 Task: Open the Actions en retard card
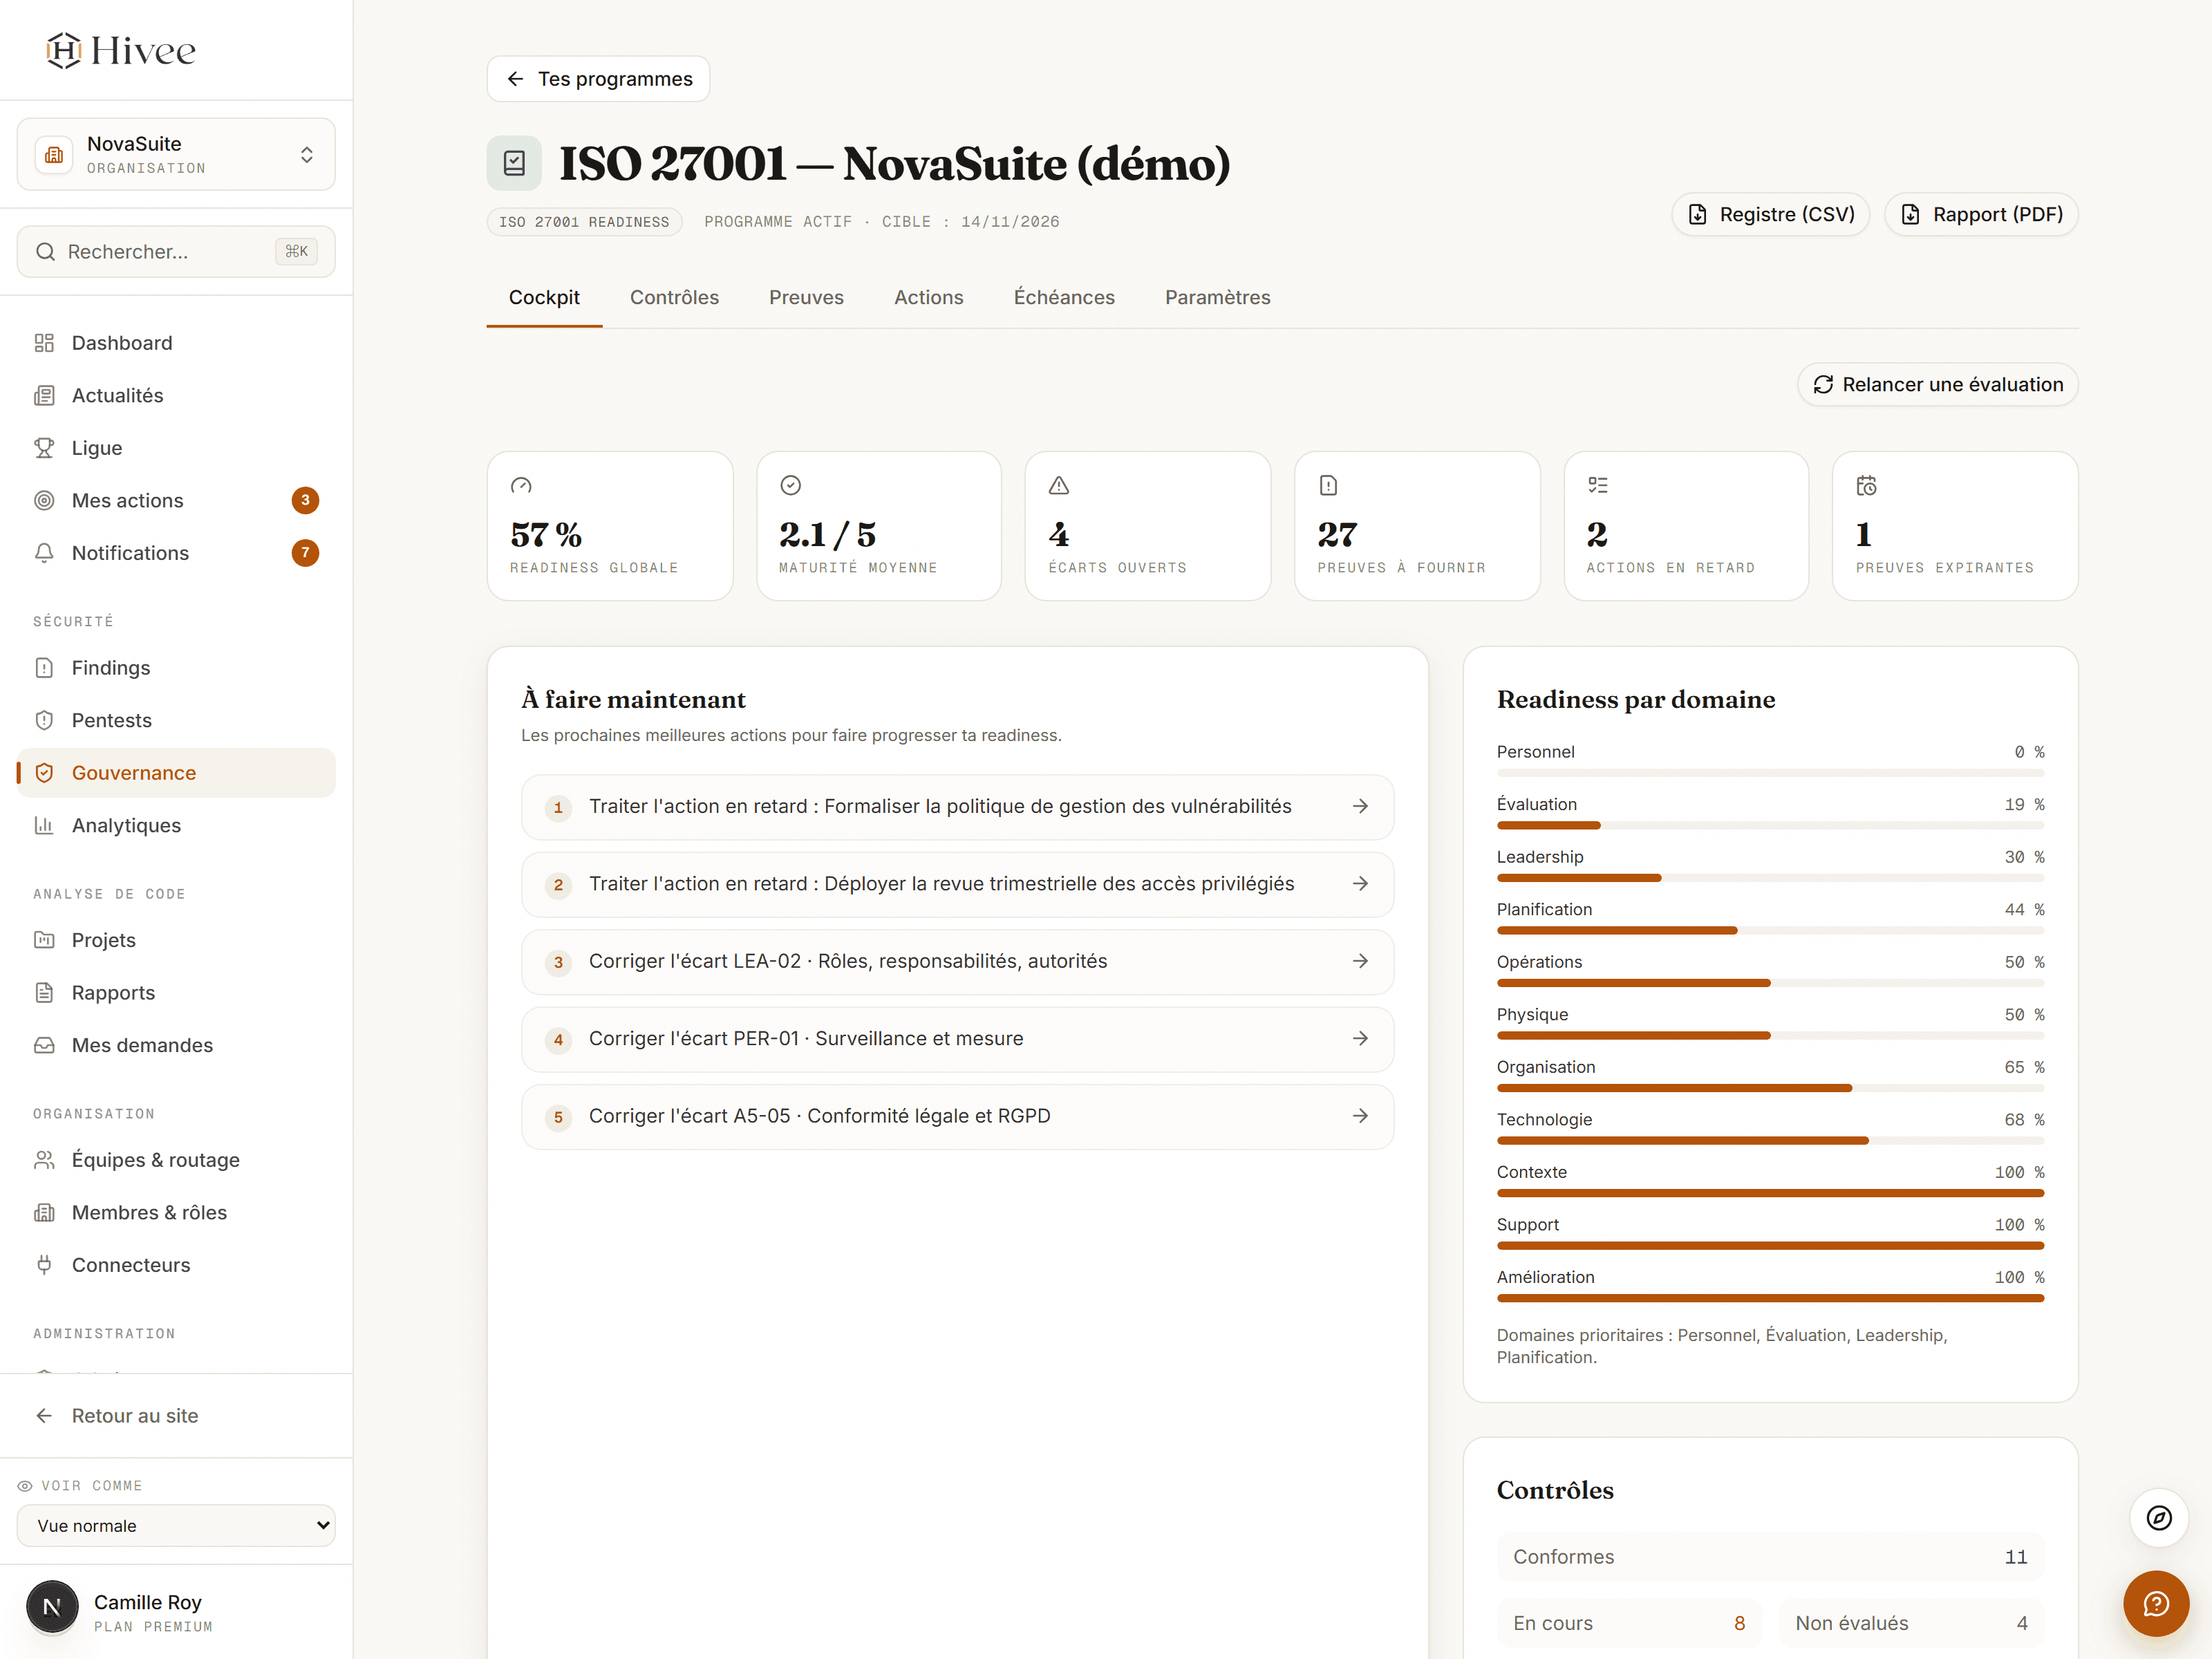pyautogui.click(x=1686, y=526)
